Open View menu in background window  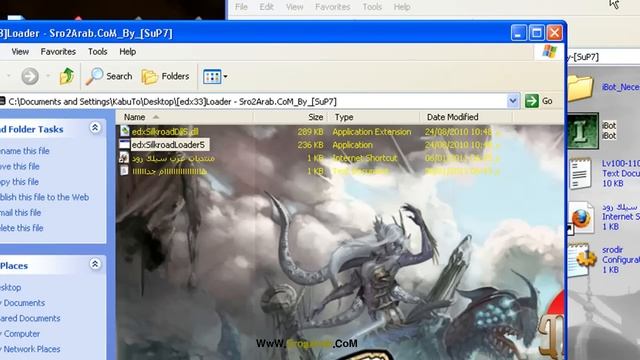coord(294,7)
